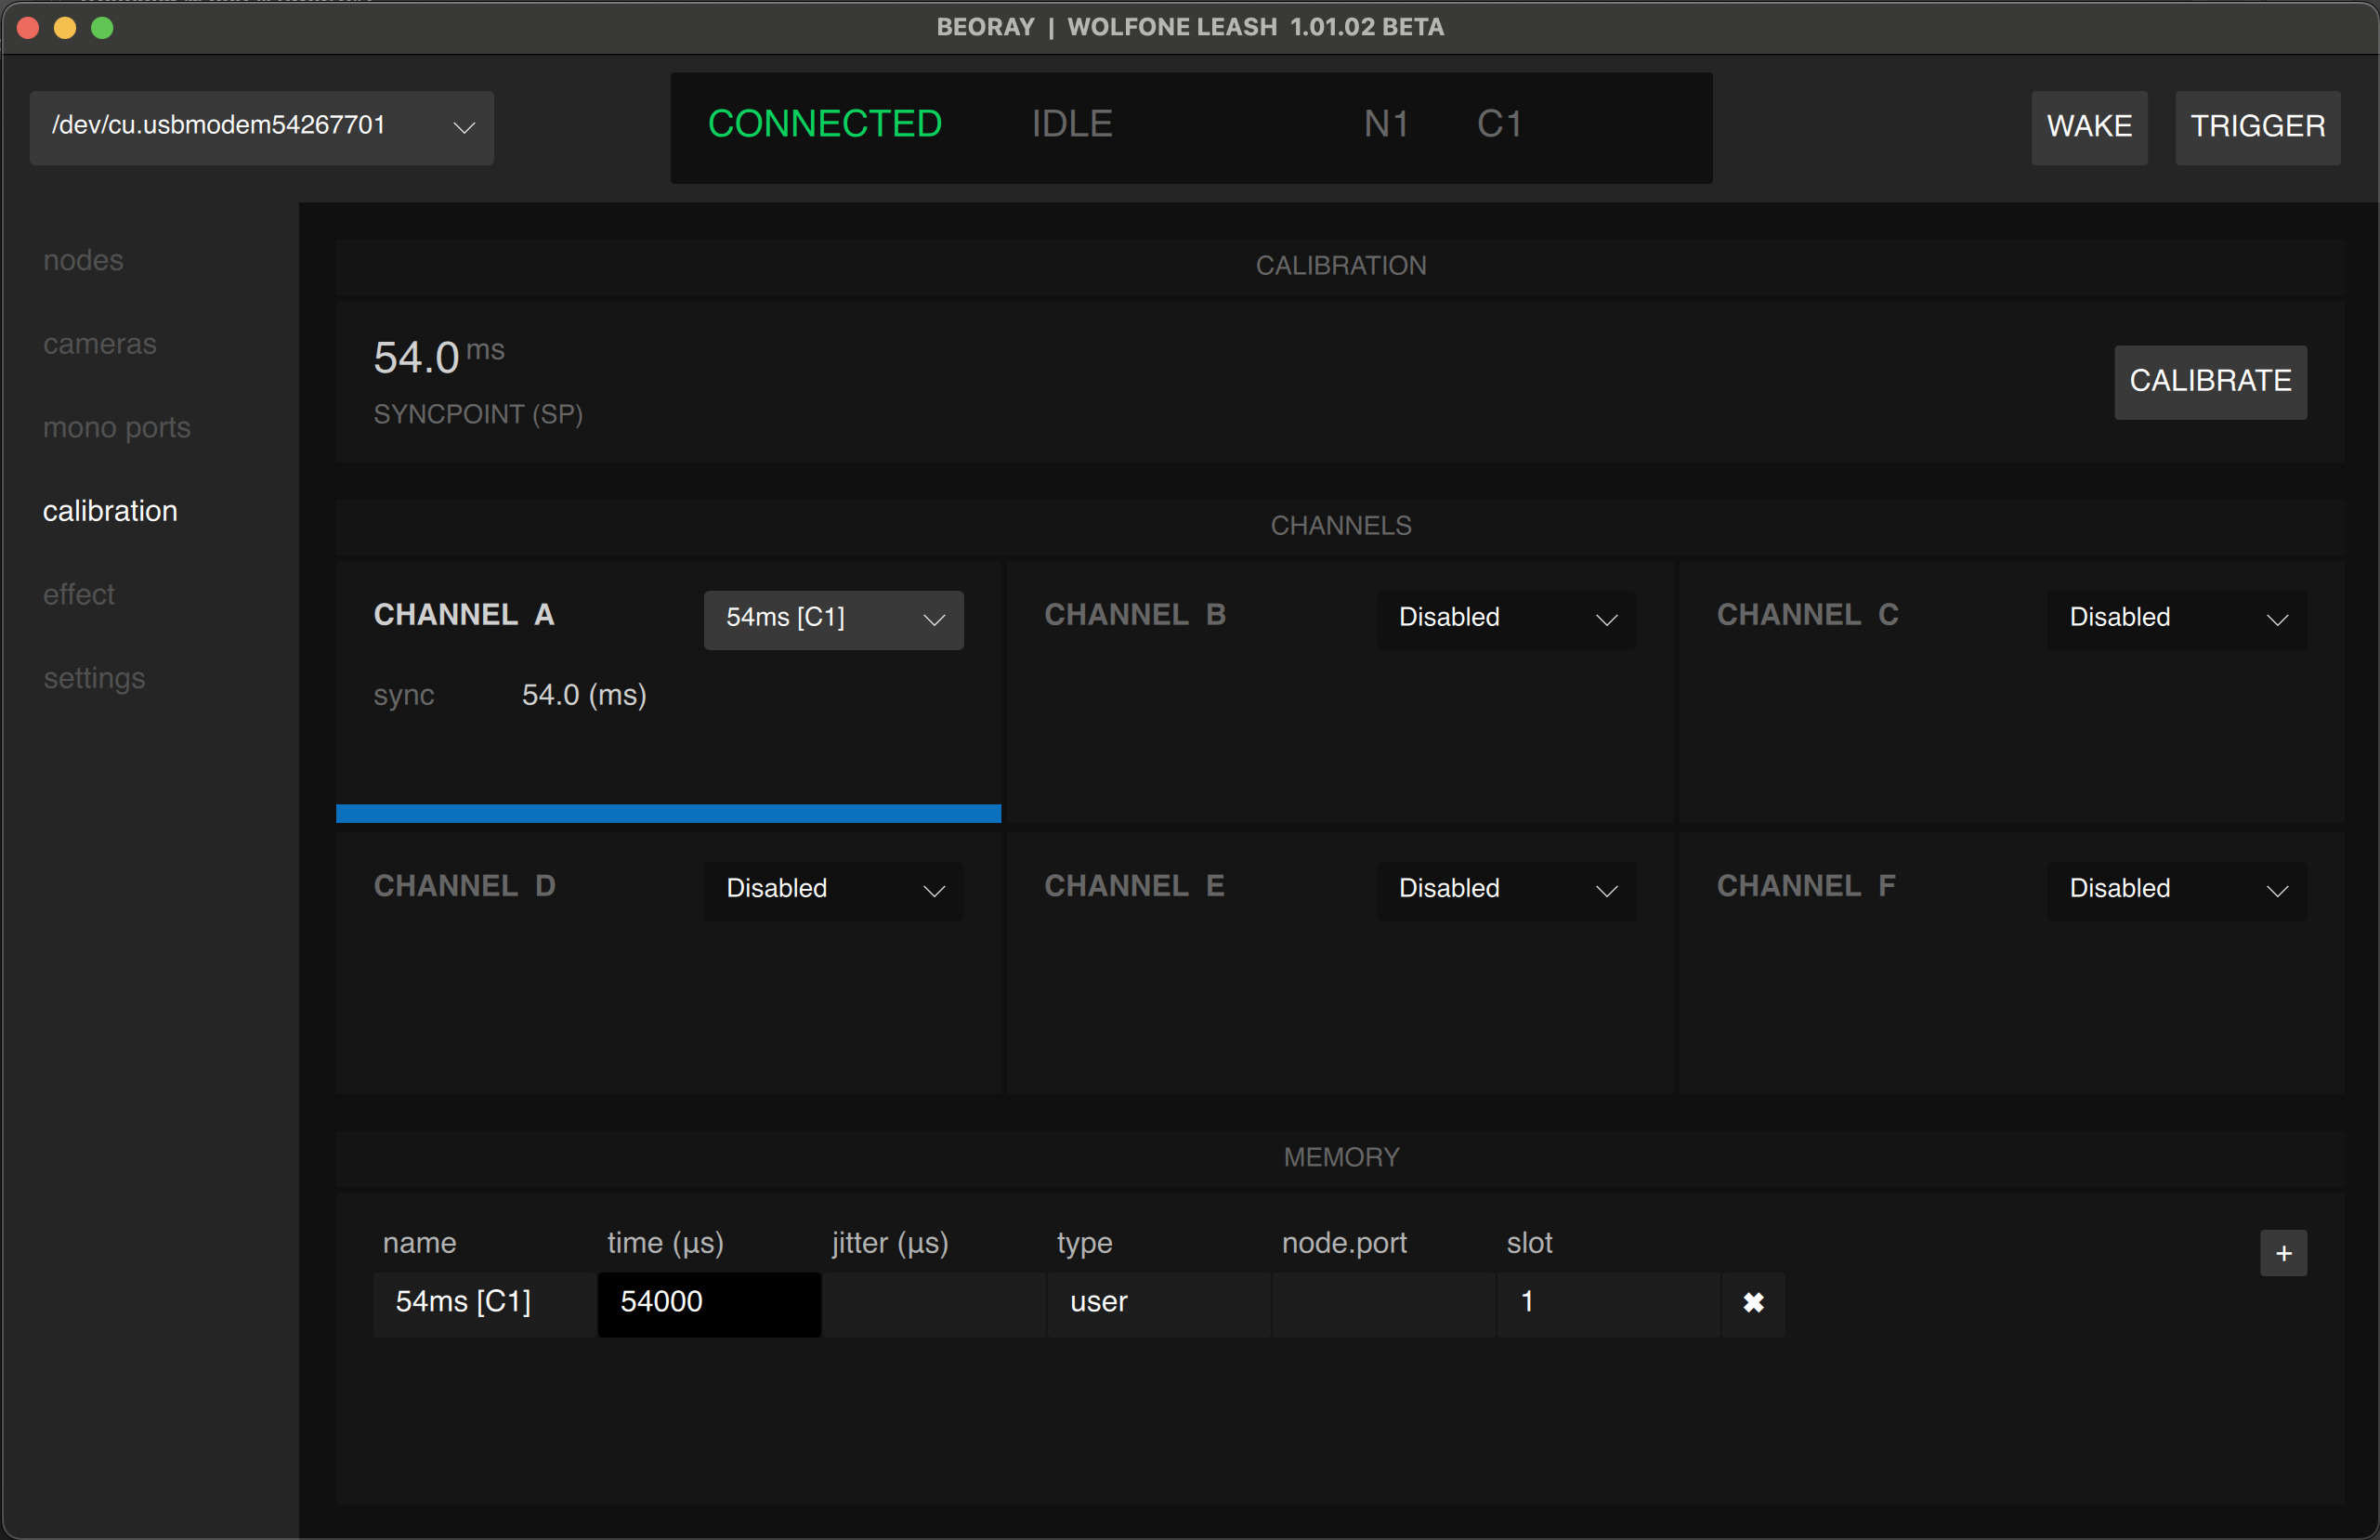Switch to the nodes section

point(83,260)
